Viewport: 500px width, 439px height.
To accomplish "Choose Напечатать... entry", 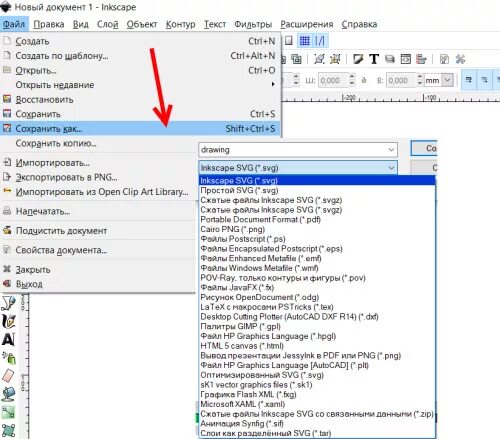I will 98,211.
